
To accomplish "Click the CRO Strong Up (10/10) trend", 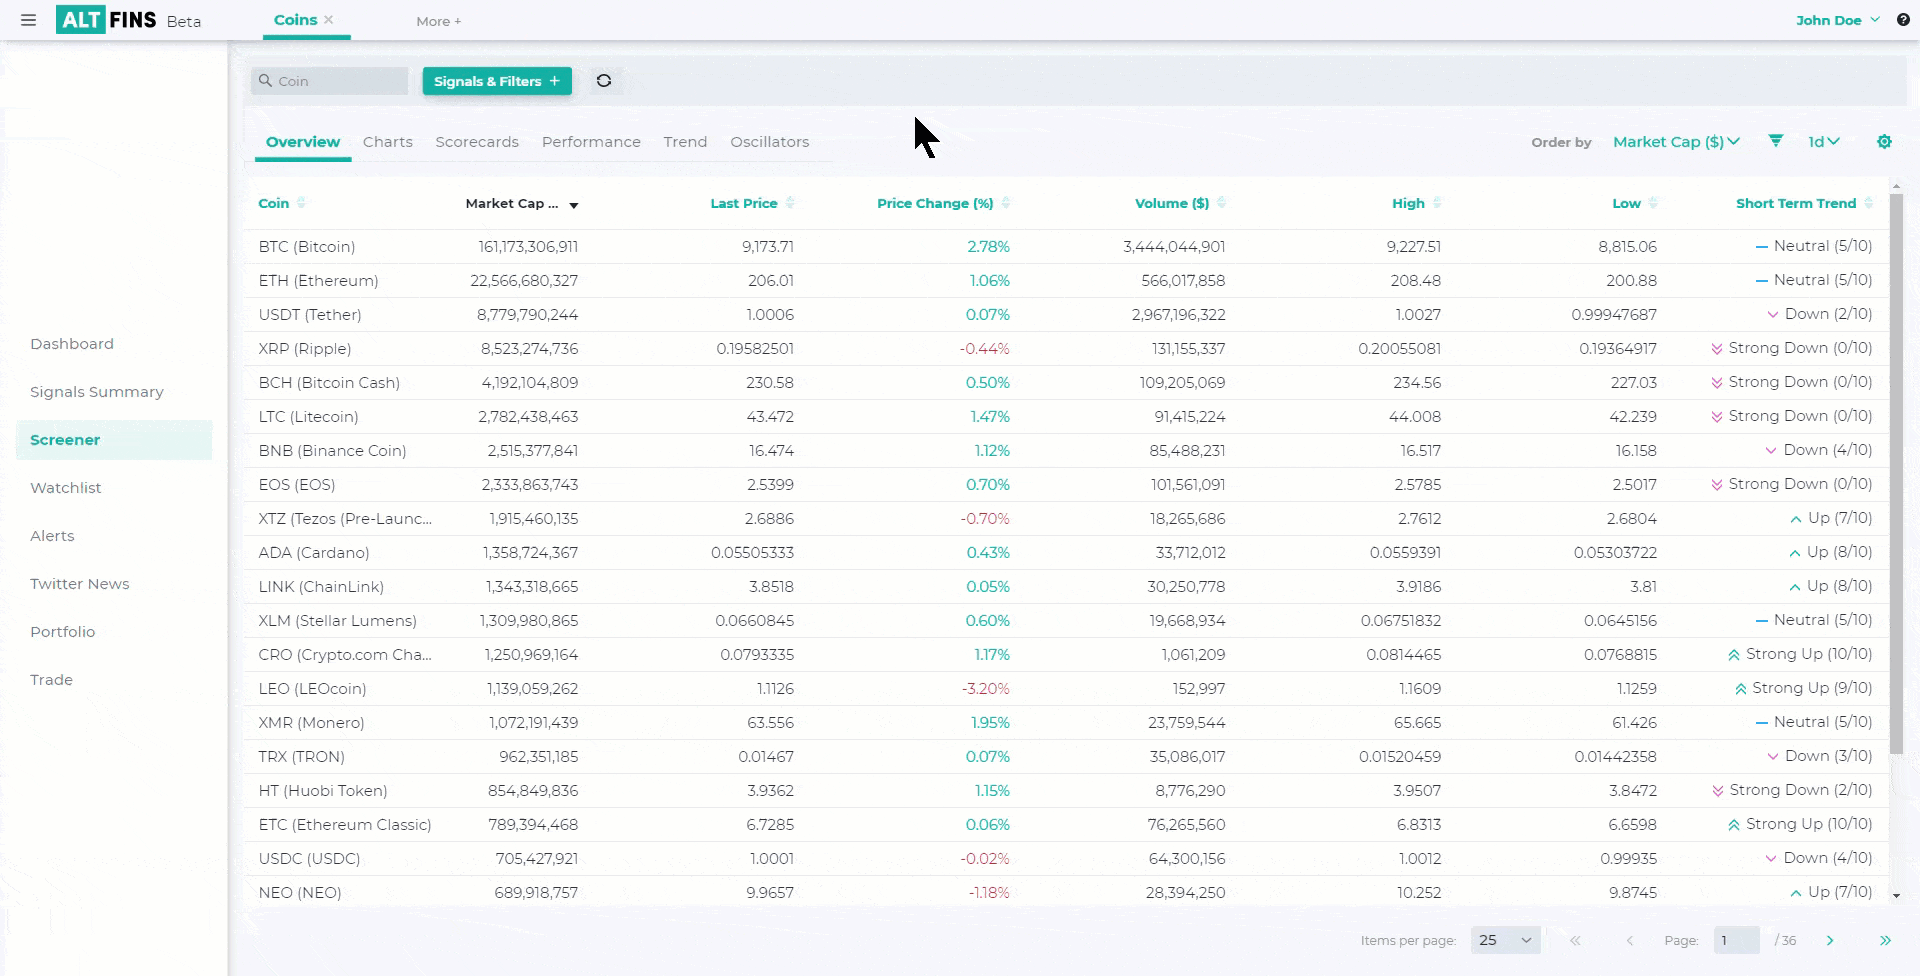I will (x=1800, y=654).
